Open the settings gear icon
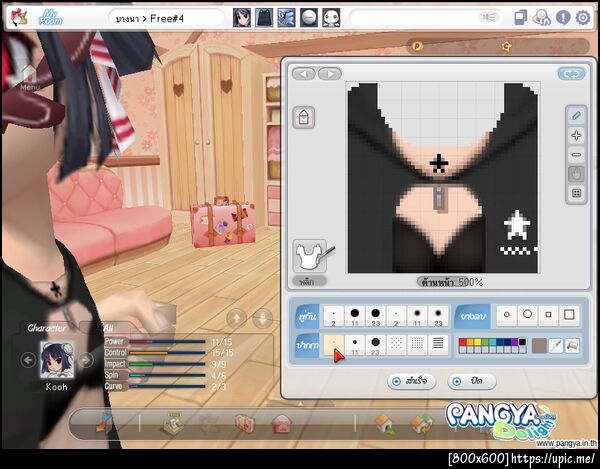The image size is (600, 469). [583, 18]
